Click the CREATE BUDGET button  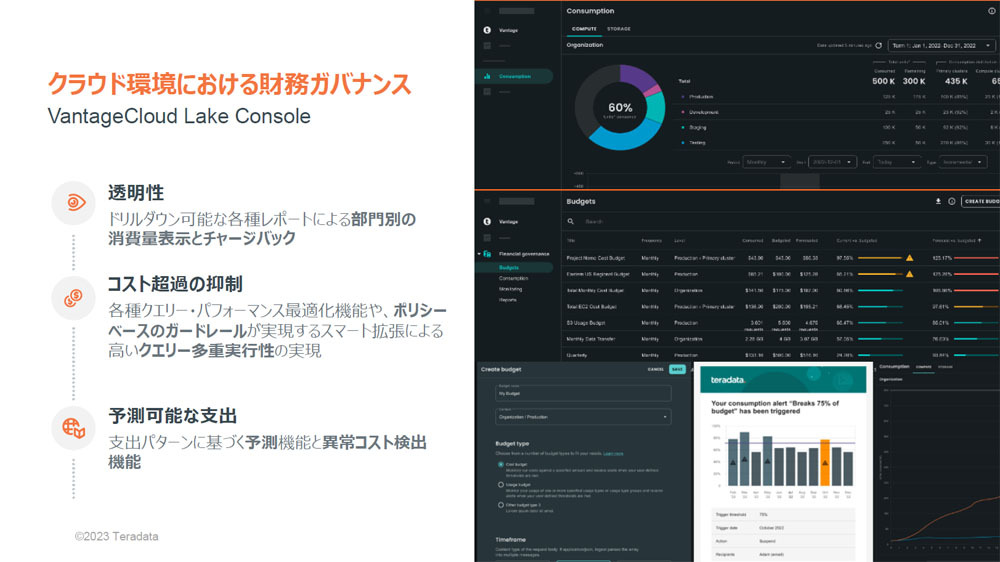[981, 201]
